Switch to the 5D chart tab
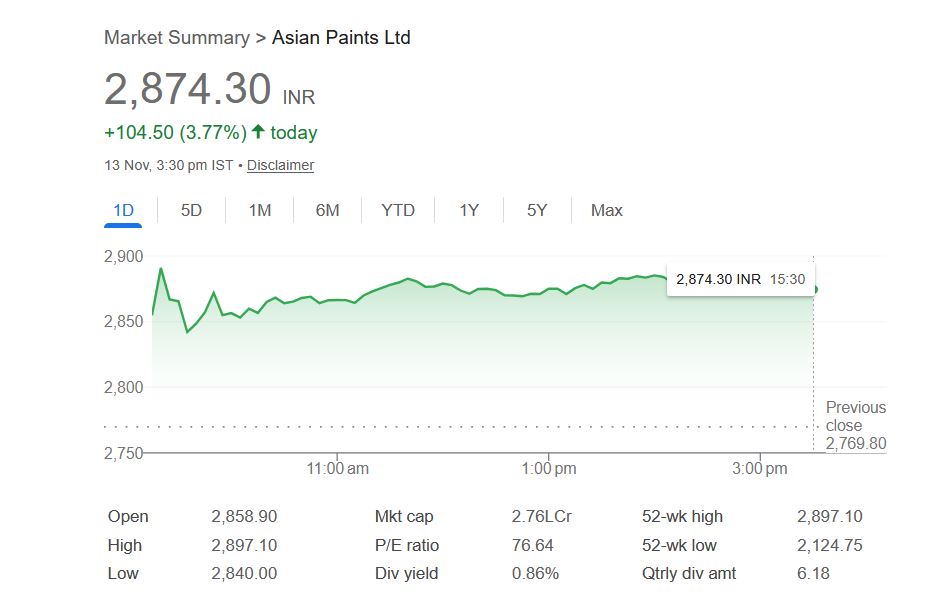Image resolution: width=943 pixels, height=609 pixels. click(x=191, y=210)
